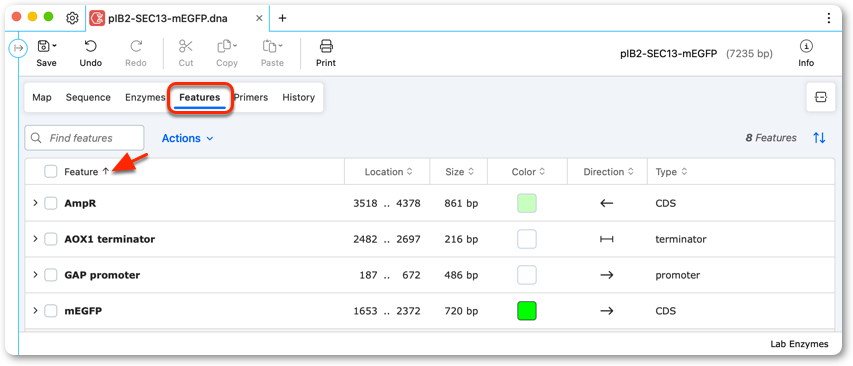Open the Actions dropdown
This screenshot has width=853, height=366.
(x=188, y=138)
